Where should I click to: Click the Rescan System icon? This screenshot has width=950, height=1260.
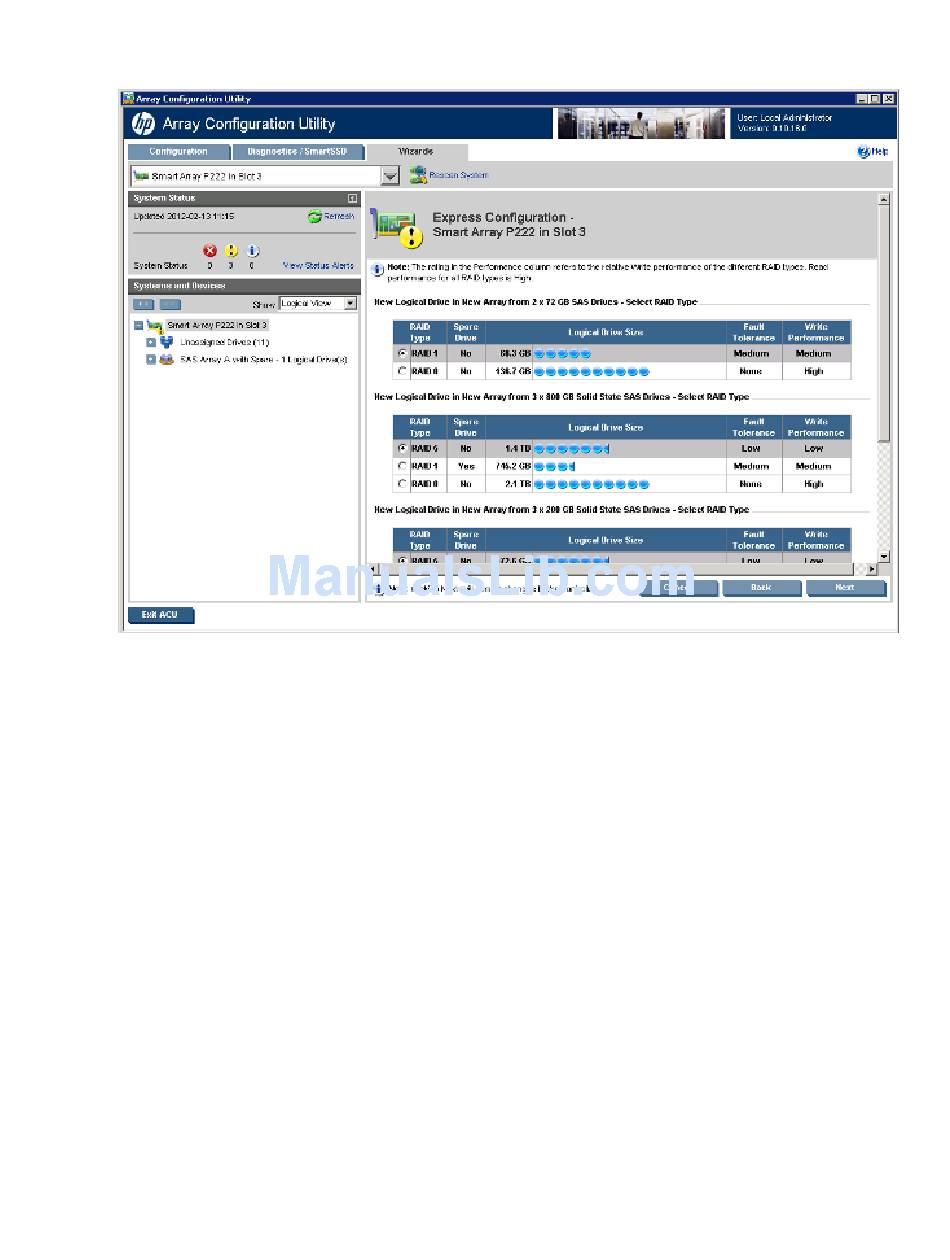pyautogui.click(x=418, y=174)
